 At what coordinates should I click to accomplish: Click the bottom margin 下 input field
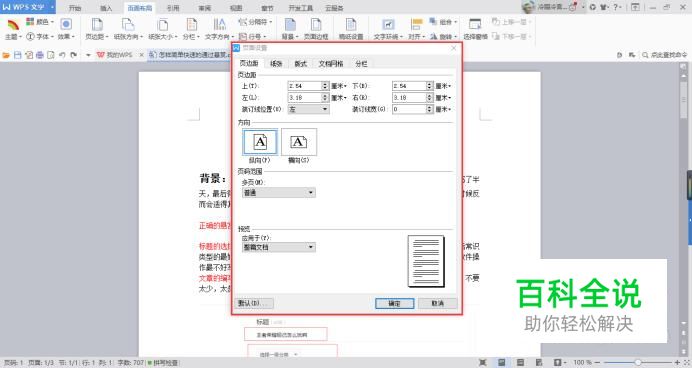pos(409,86)
